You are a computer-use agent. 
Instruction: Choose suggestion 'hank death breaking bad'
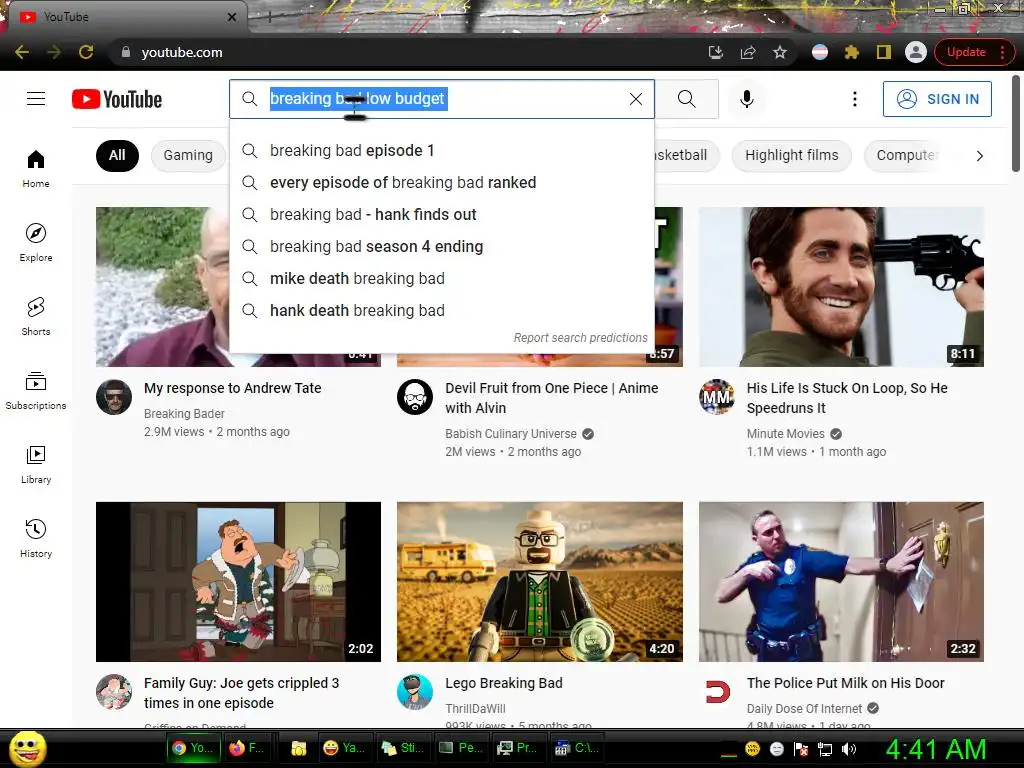[441, 310]
